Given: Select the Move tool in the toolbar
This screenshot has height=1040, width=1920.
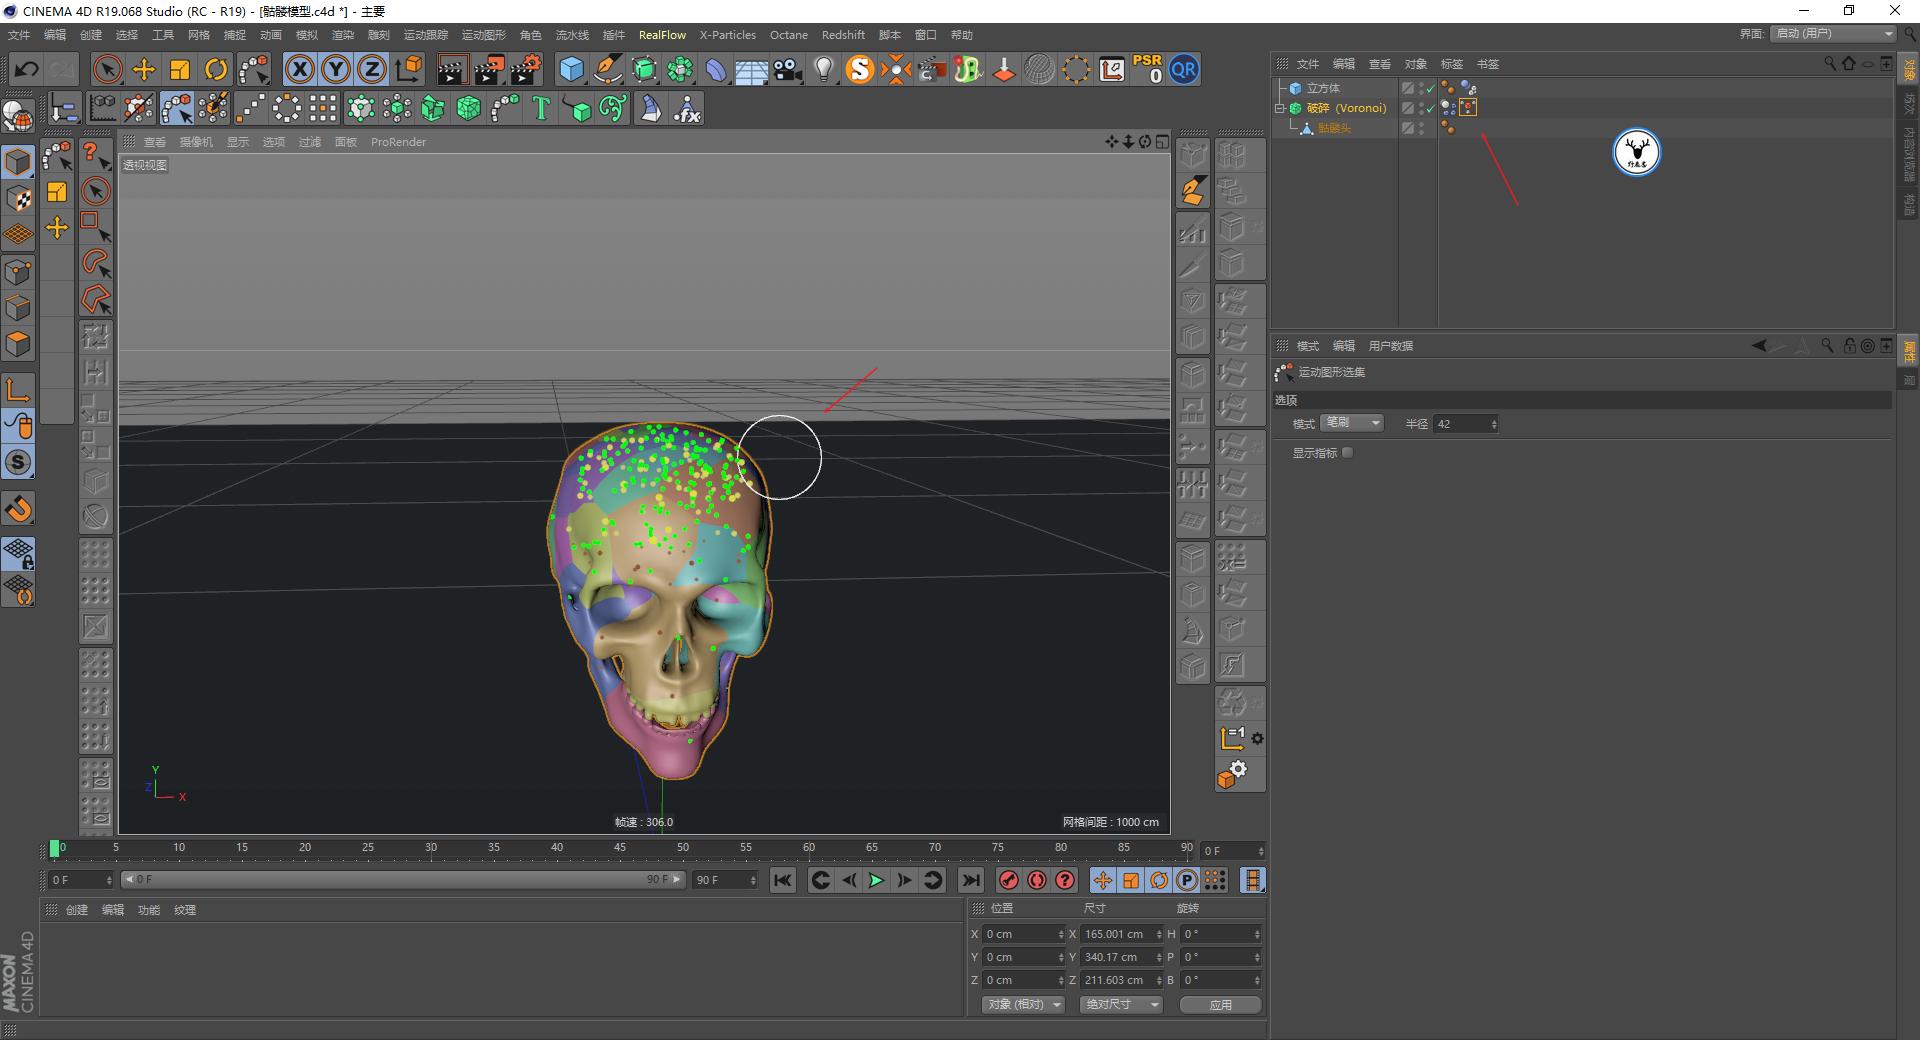Looking at the screenshot, I should pyautogui.click(x=144, y=69).
